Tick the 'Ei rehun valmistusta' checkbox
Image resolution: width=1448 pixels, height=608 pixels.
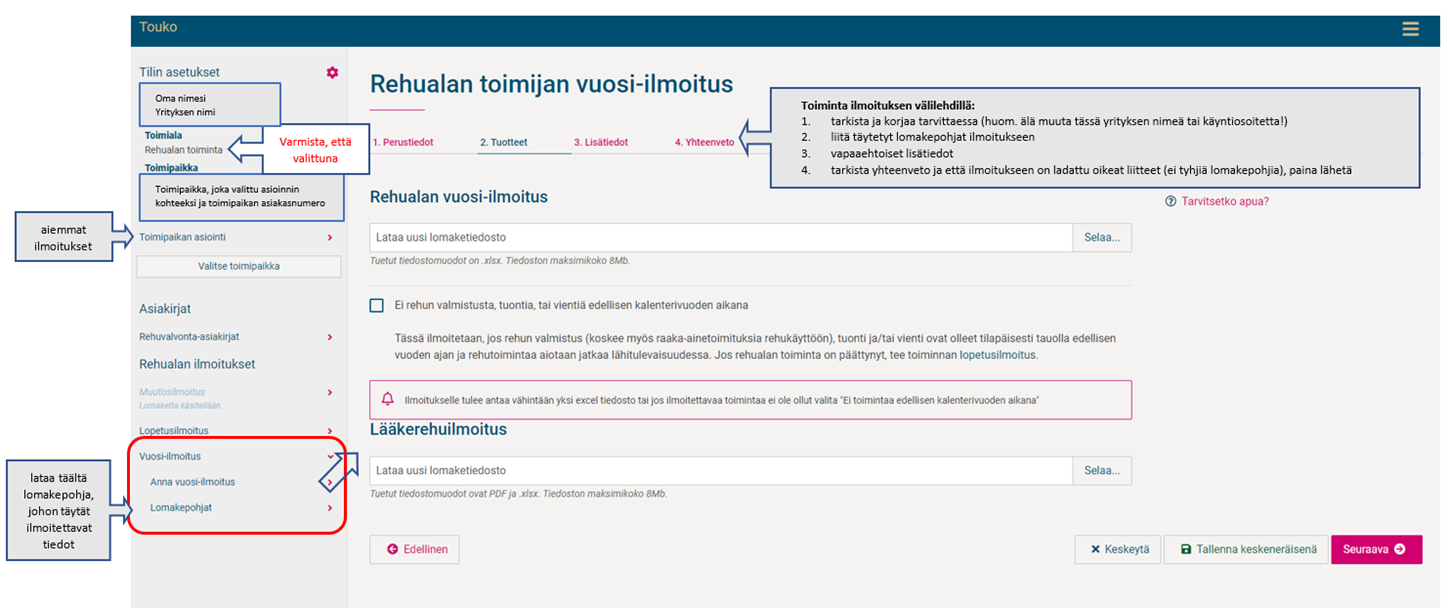[x=377, y=305]
